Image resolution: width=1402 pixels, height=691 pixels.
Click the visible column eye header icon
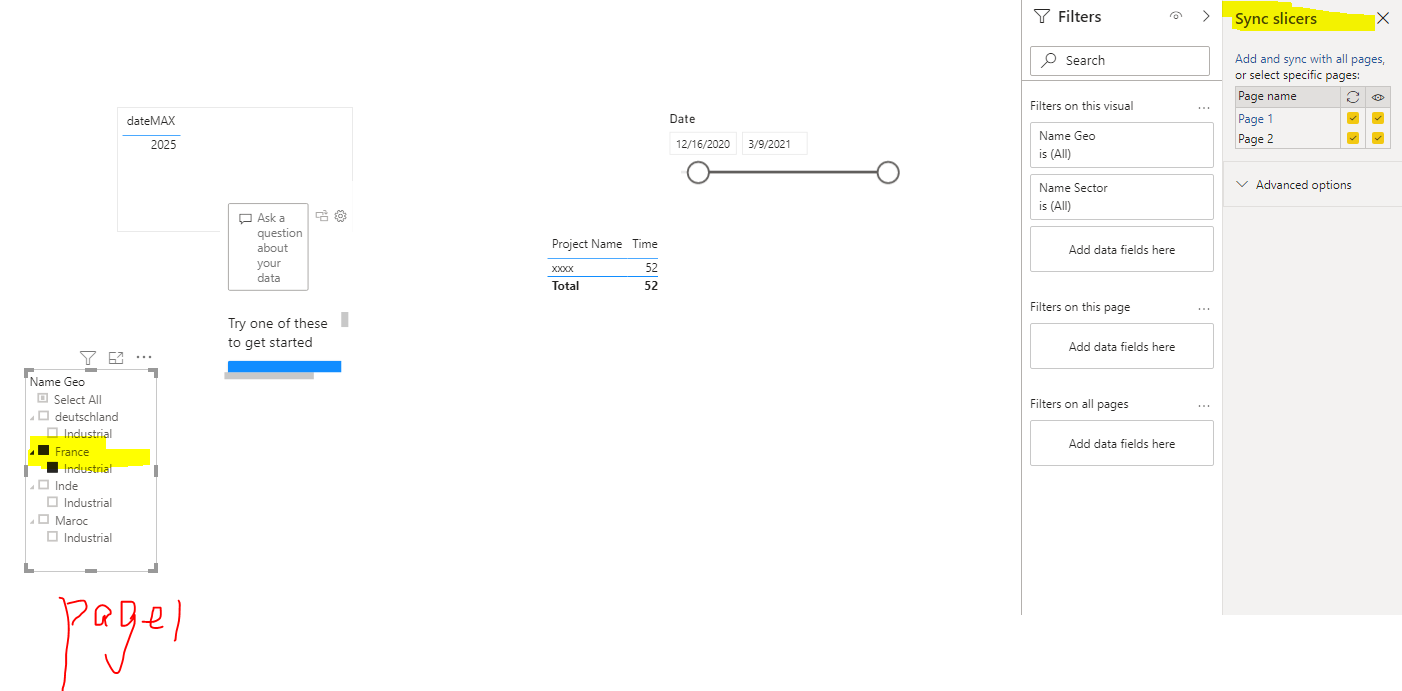[1378, 97]
